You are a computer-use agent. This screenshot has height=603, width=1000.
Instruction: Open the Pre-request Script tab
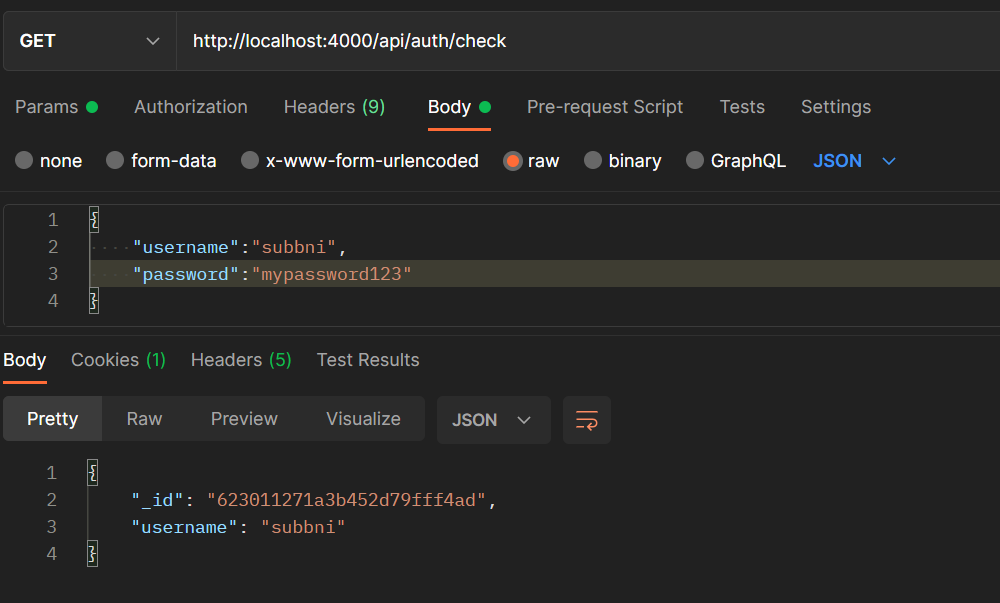tap(605, 107)
